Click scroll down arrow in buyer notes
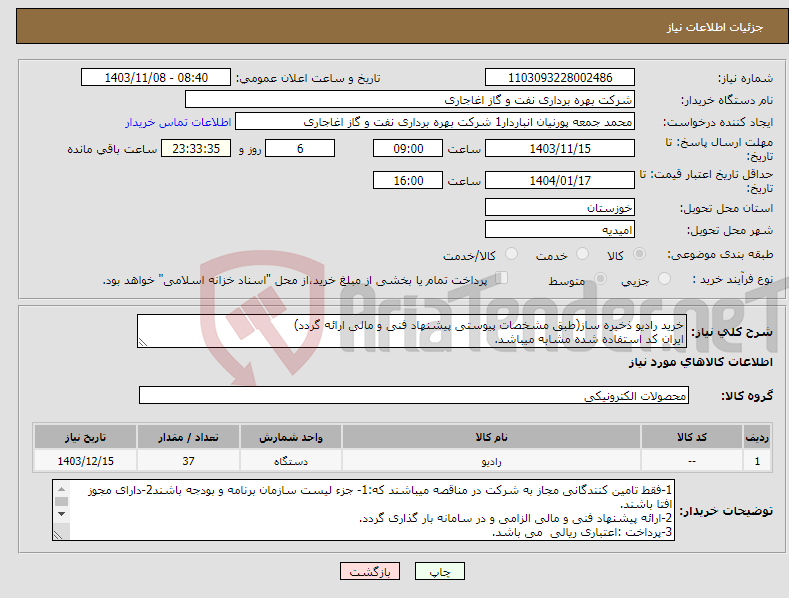The height and width of the screenshot is (598, 789). coord(61,514)
